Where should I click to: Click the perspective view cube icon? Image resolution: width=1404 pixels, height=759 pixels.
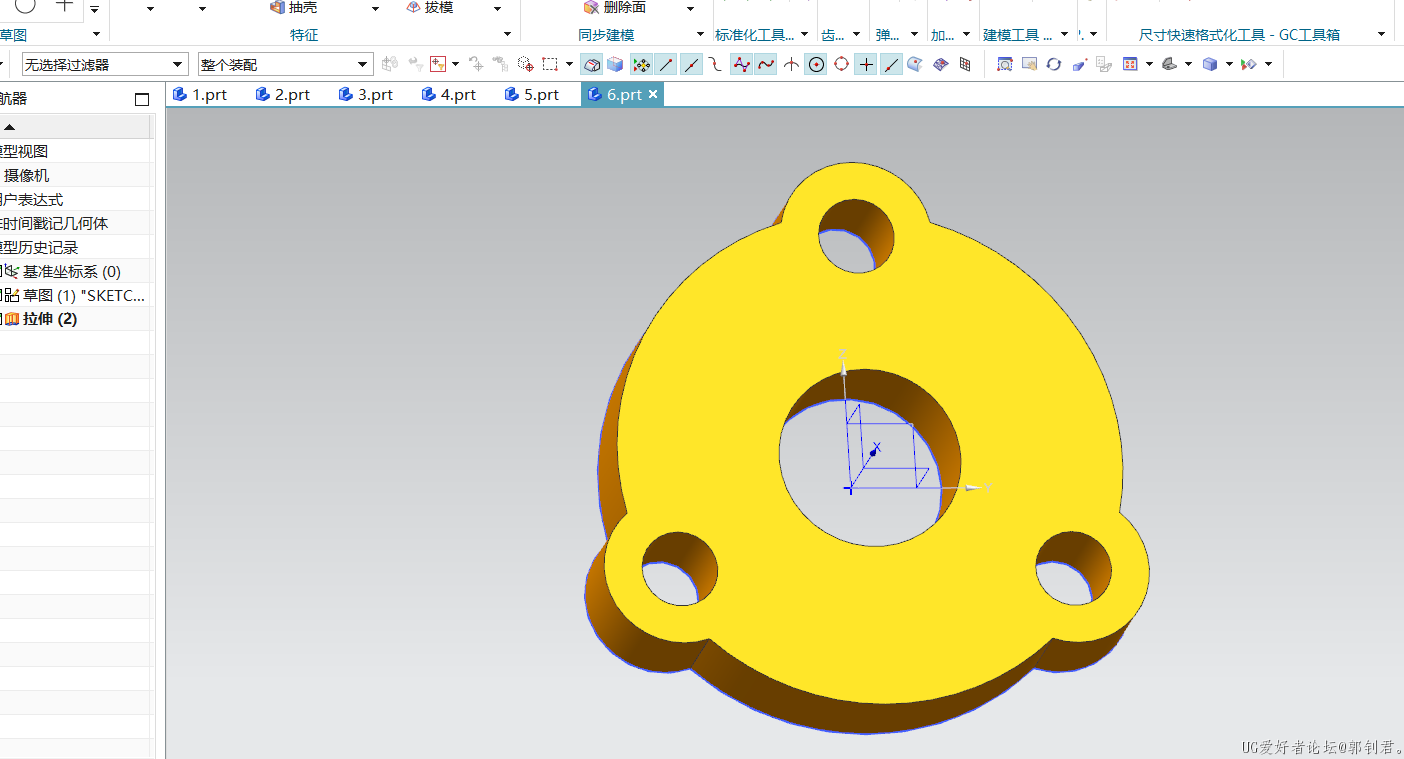(x=1080, y=64)
